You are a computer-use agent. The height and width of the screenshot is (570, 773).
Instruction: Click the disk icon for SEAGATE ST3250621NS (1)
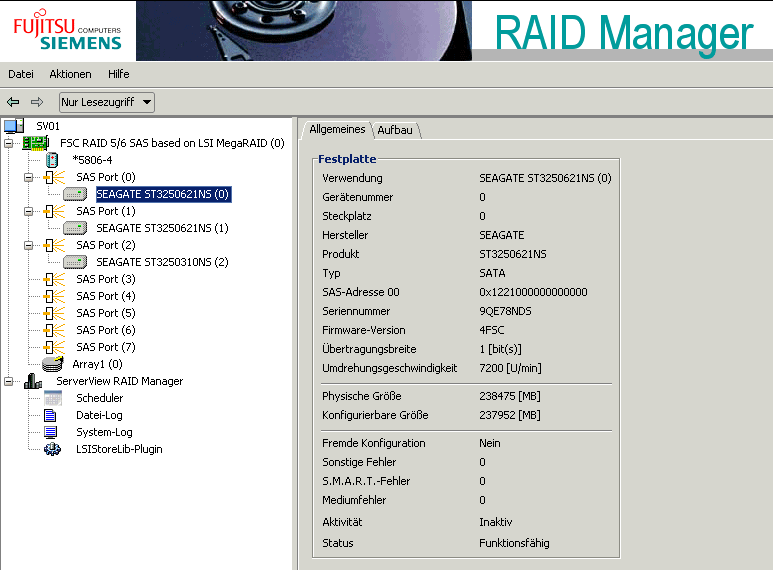pyautogui.click(x=75, y=228)
